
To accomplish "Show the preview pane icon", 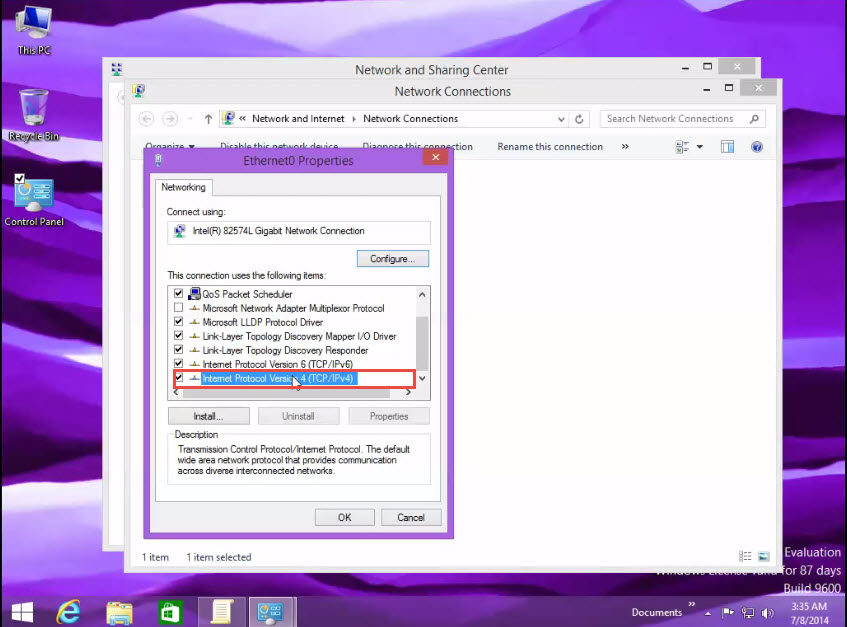I will (x=728, y=147).
